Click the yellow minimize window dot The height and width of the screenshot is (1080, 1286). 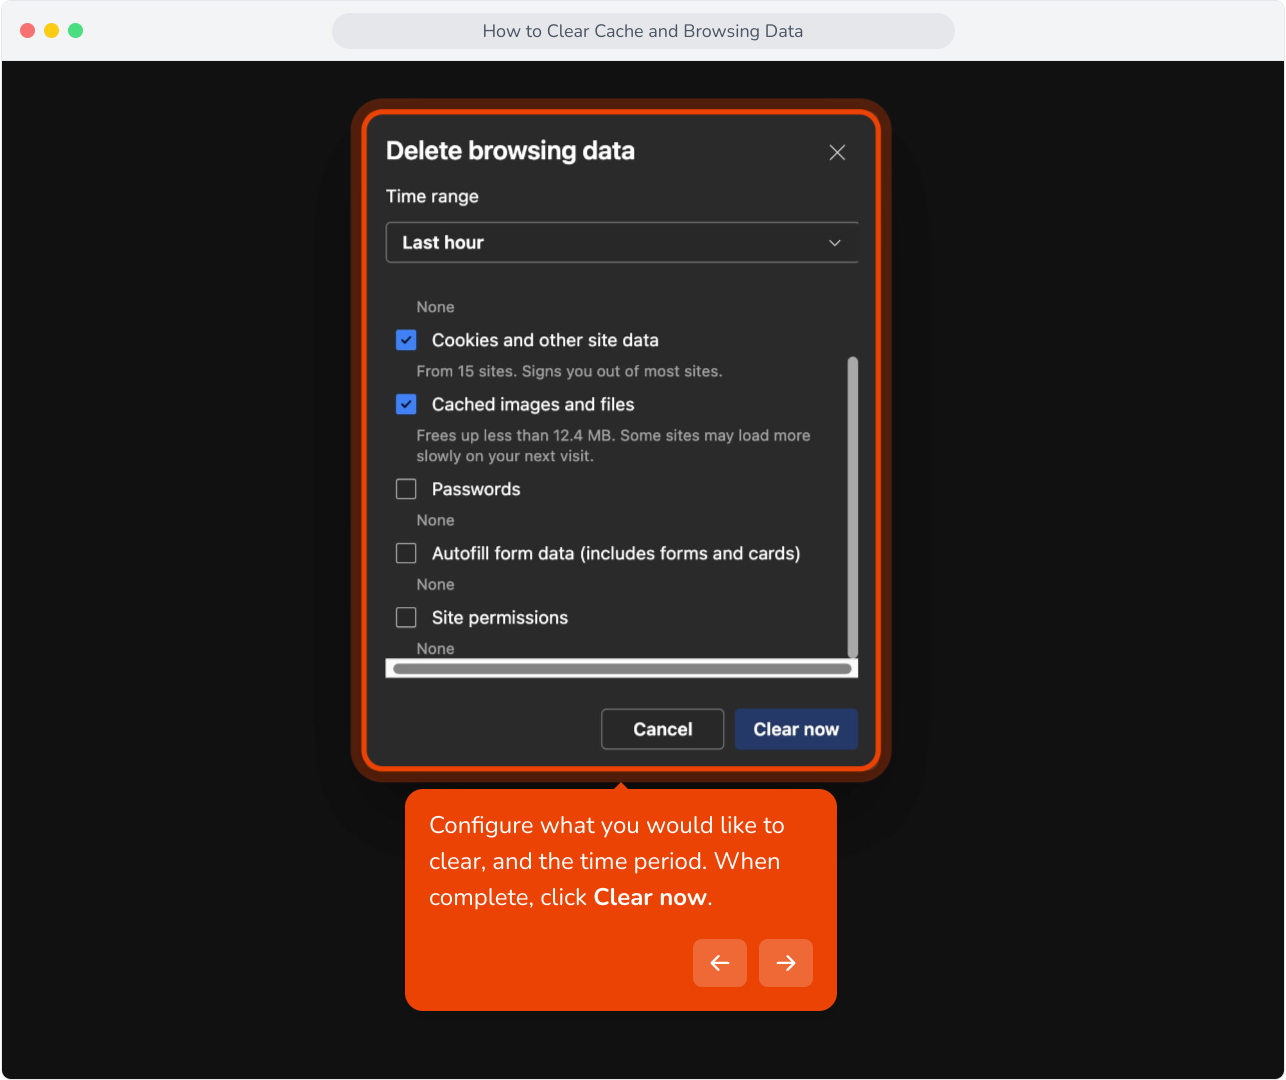51,31
